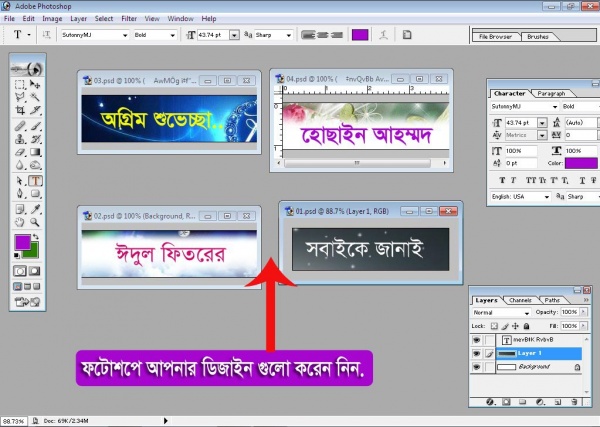The image size is (600, 427).
Task: Open layer blend mode Normal dropdown
Action: pos(527,313)
